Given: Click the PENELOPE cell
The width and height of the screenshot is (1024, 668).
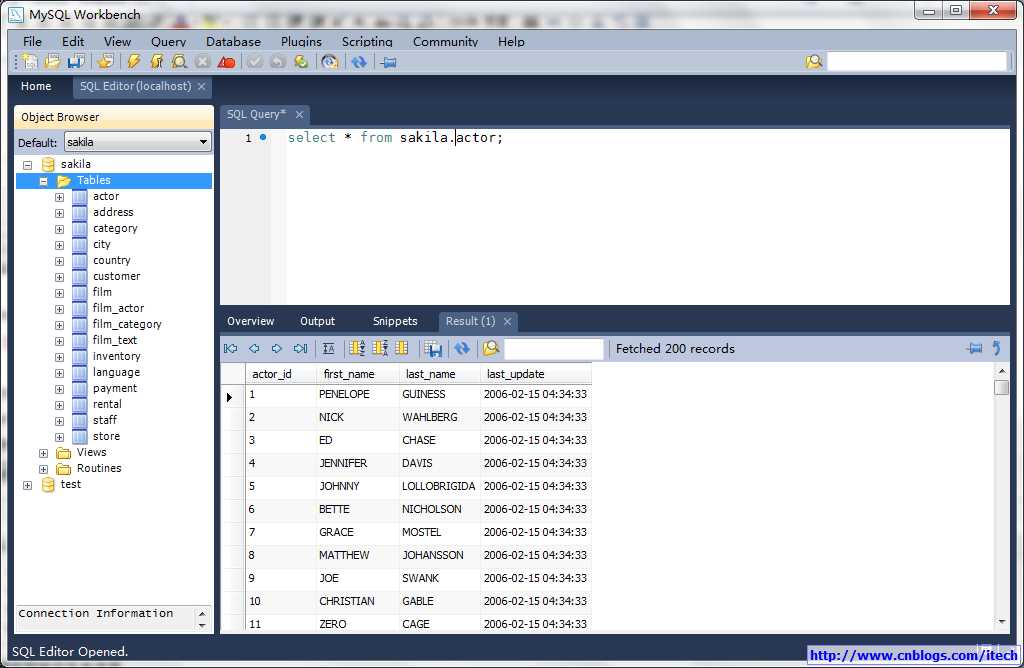Looking at the screenshot, I should pyautogui.click(x=357, y=394).
